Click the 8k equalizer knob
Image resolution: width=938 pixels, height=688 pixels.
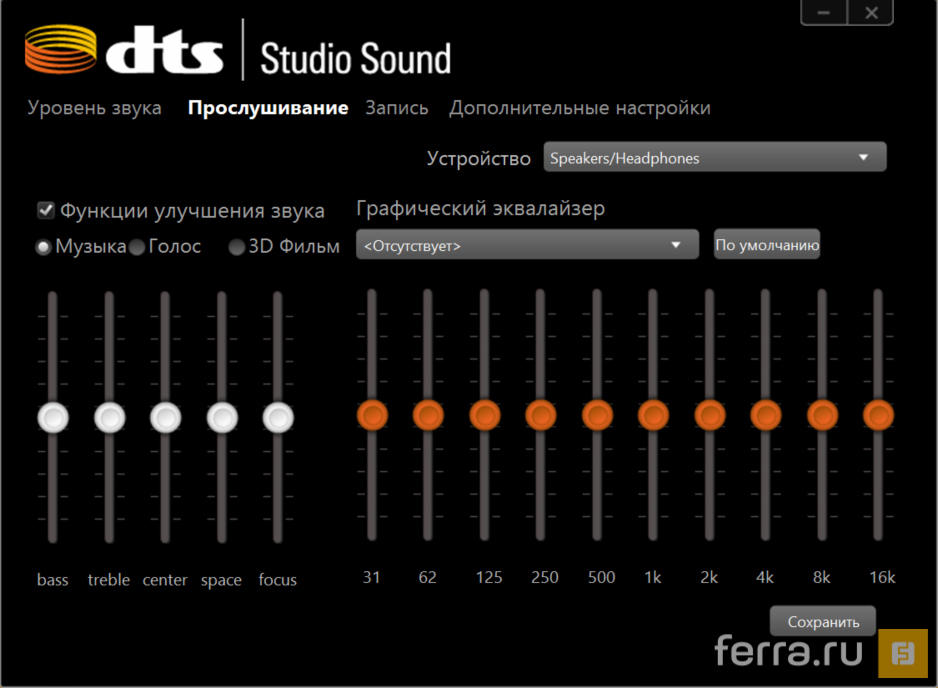click(x=822, y=415)
